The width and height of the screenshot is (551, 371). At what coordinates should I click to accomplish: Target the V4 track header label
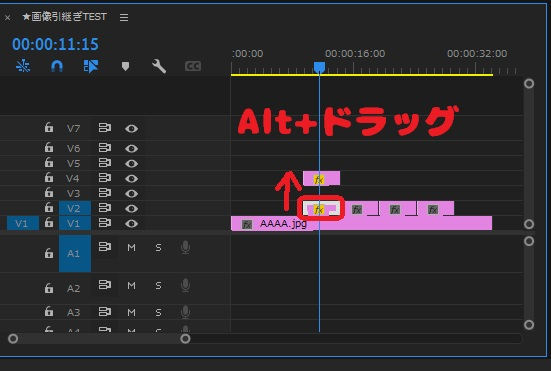point(73,178)
